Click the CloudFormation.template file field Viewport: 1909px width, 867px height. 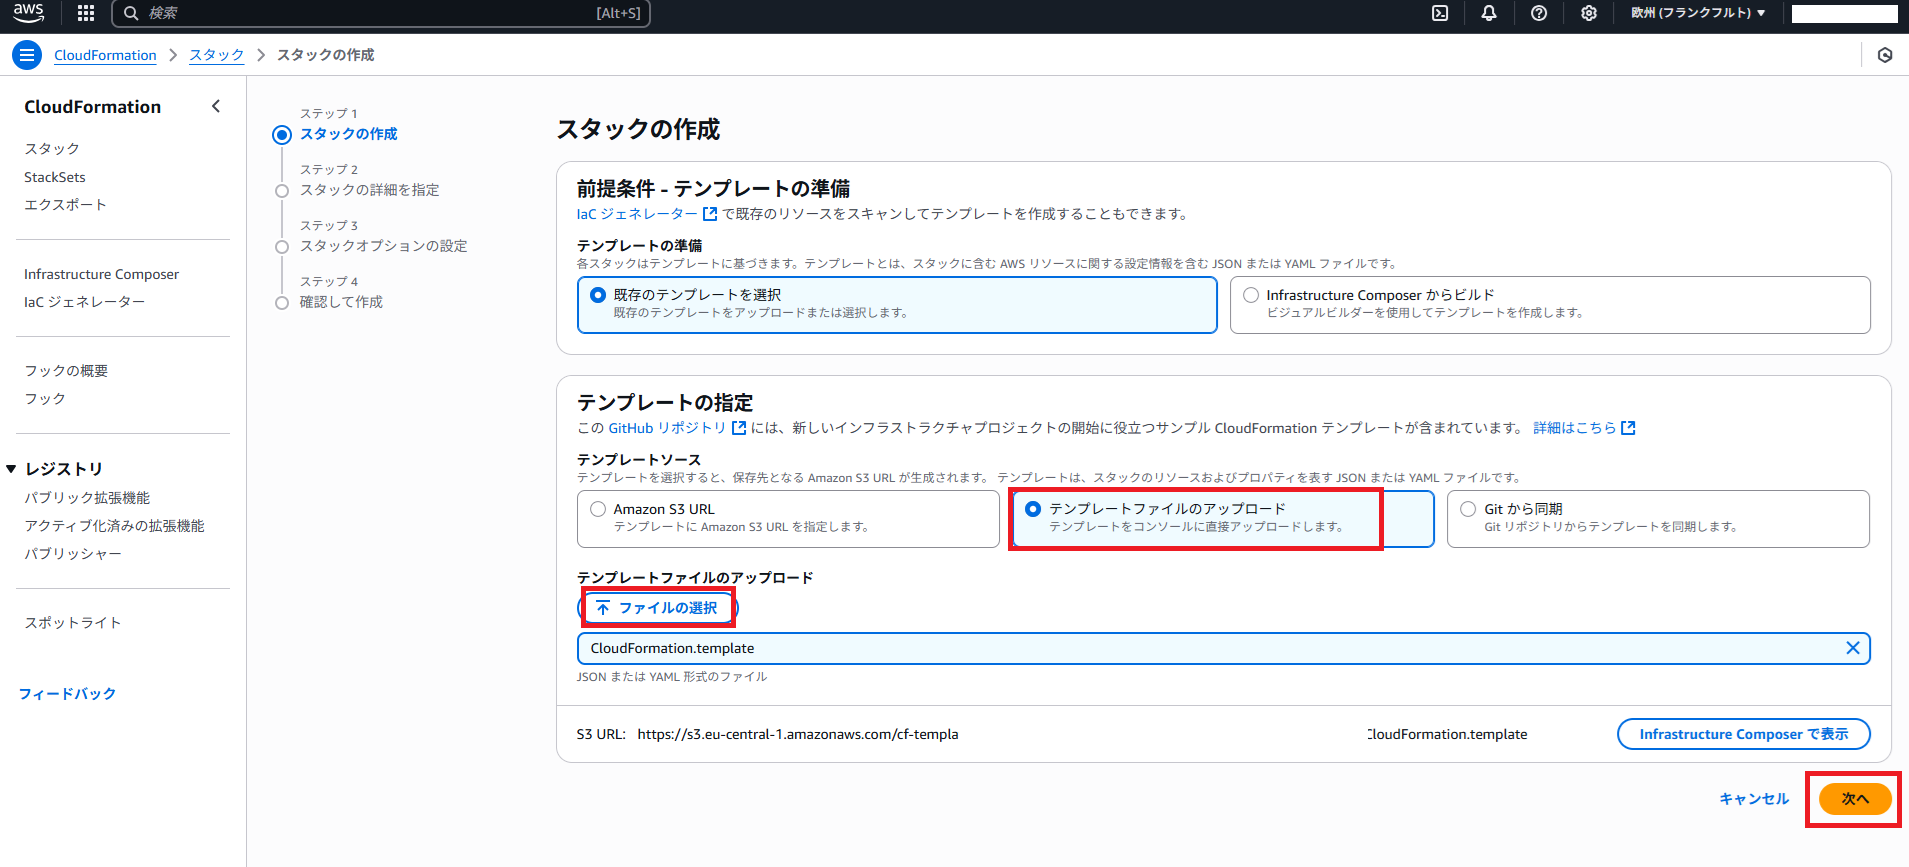[x=1223, y=648]
